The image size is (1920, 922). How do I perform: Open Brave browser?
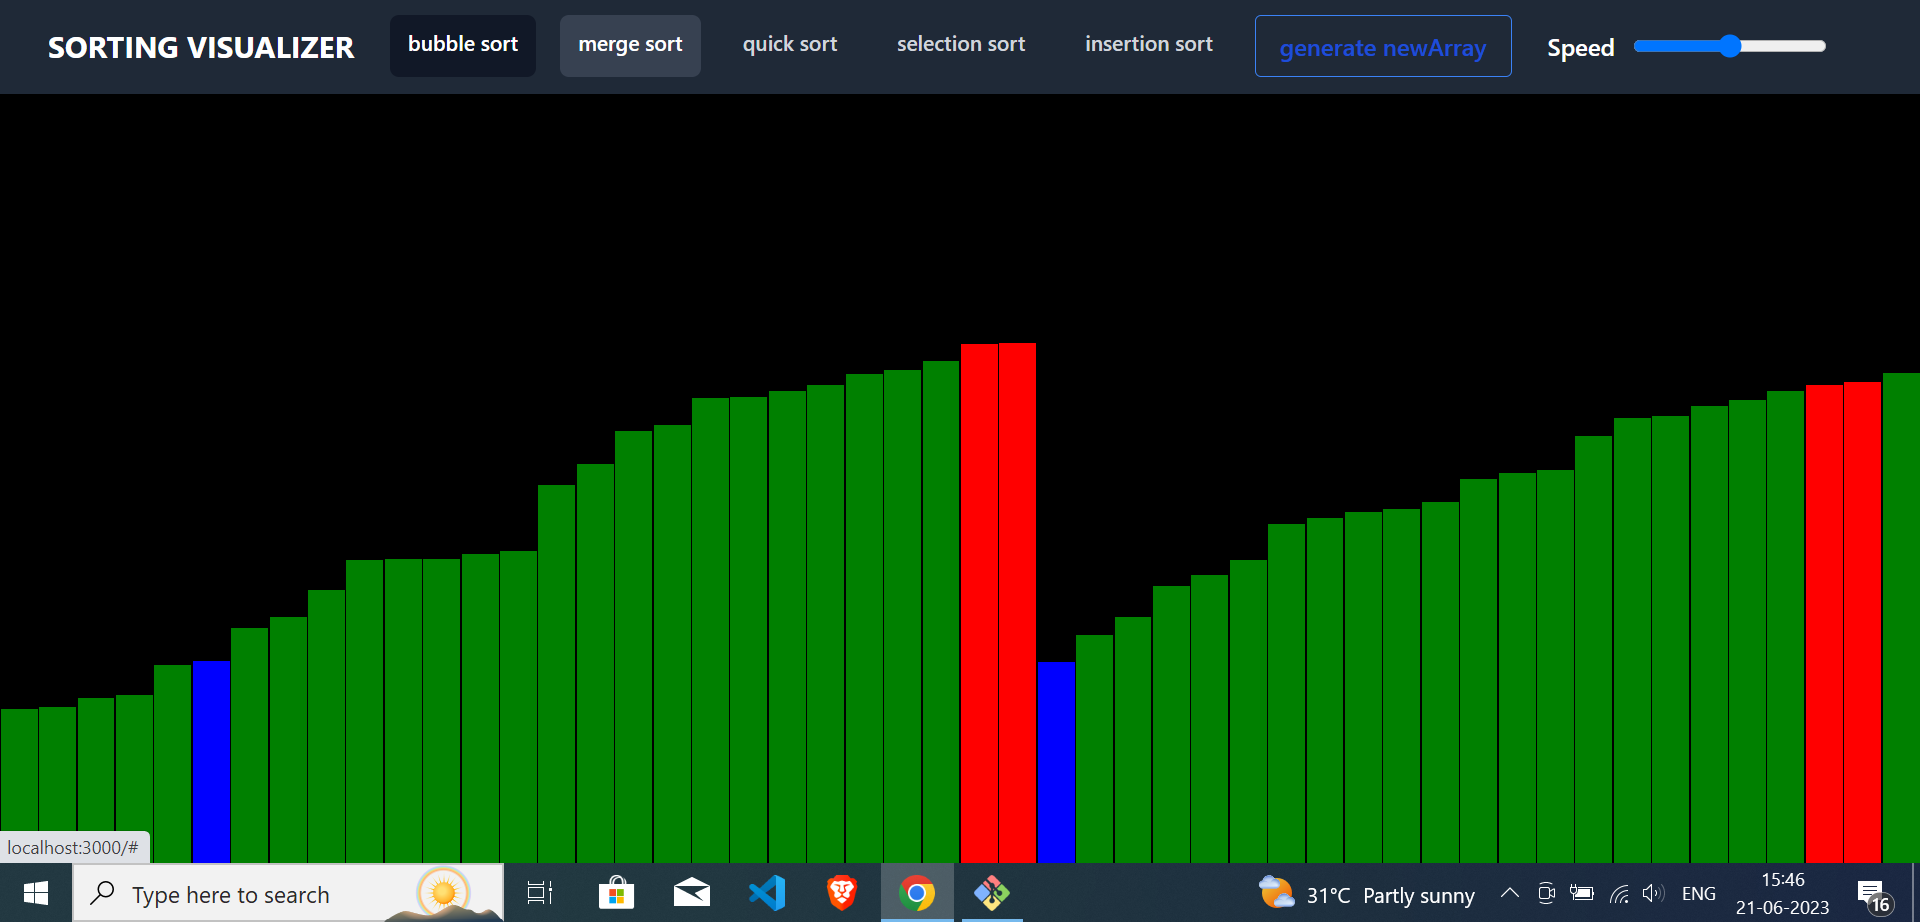tap(841, 893)
